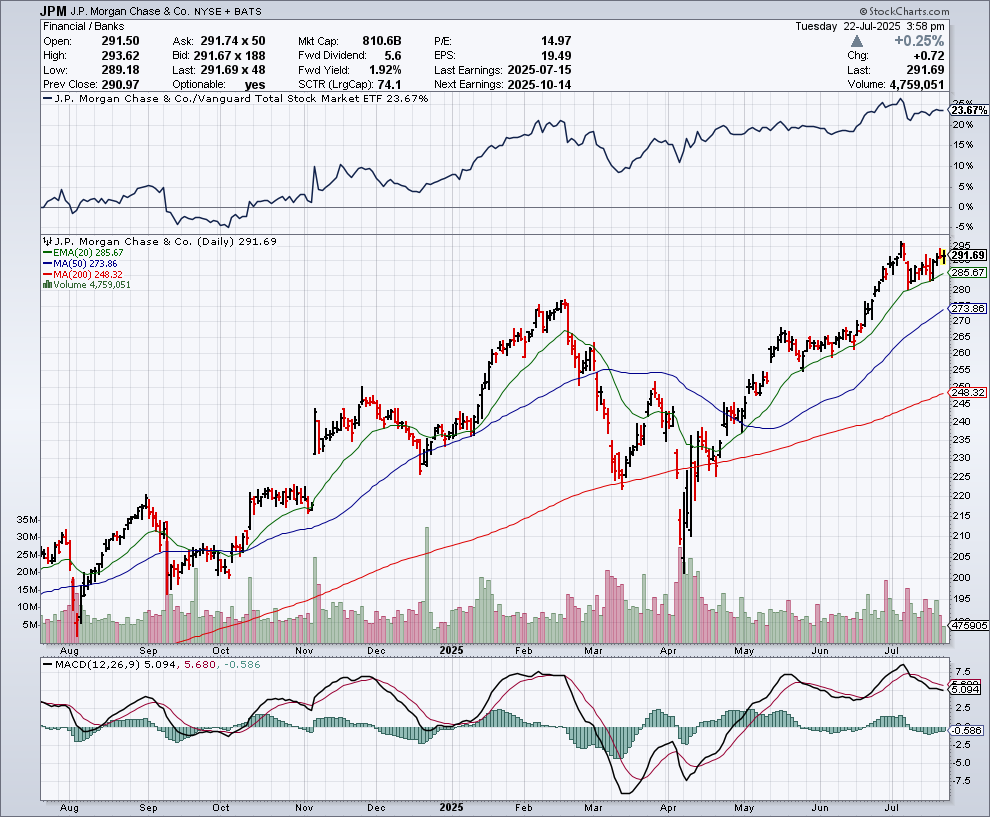
Task: Click the 5M label on the volume axis
Action: 30,624
